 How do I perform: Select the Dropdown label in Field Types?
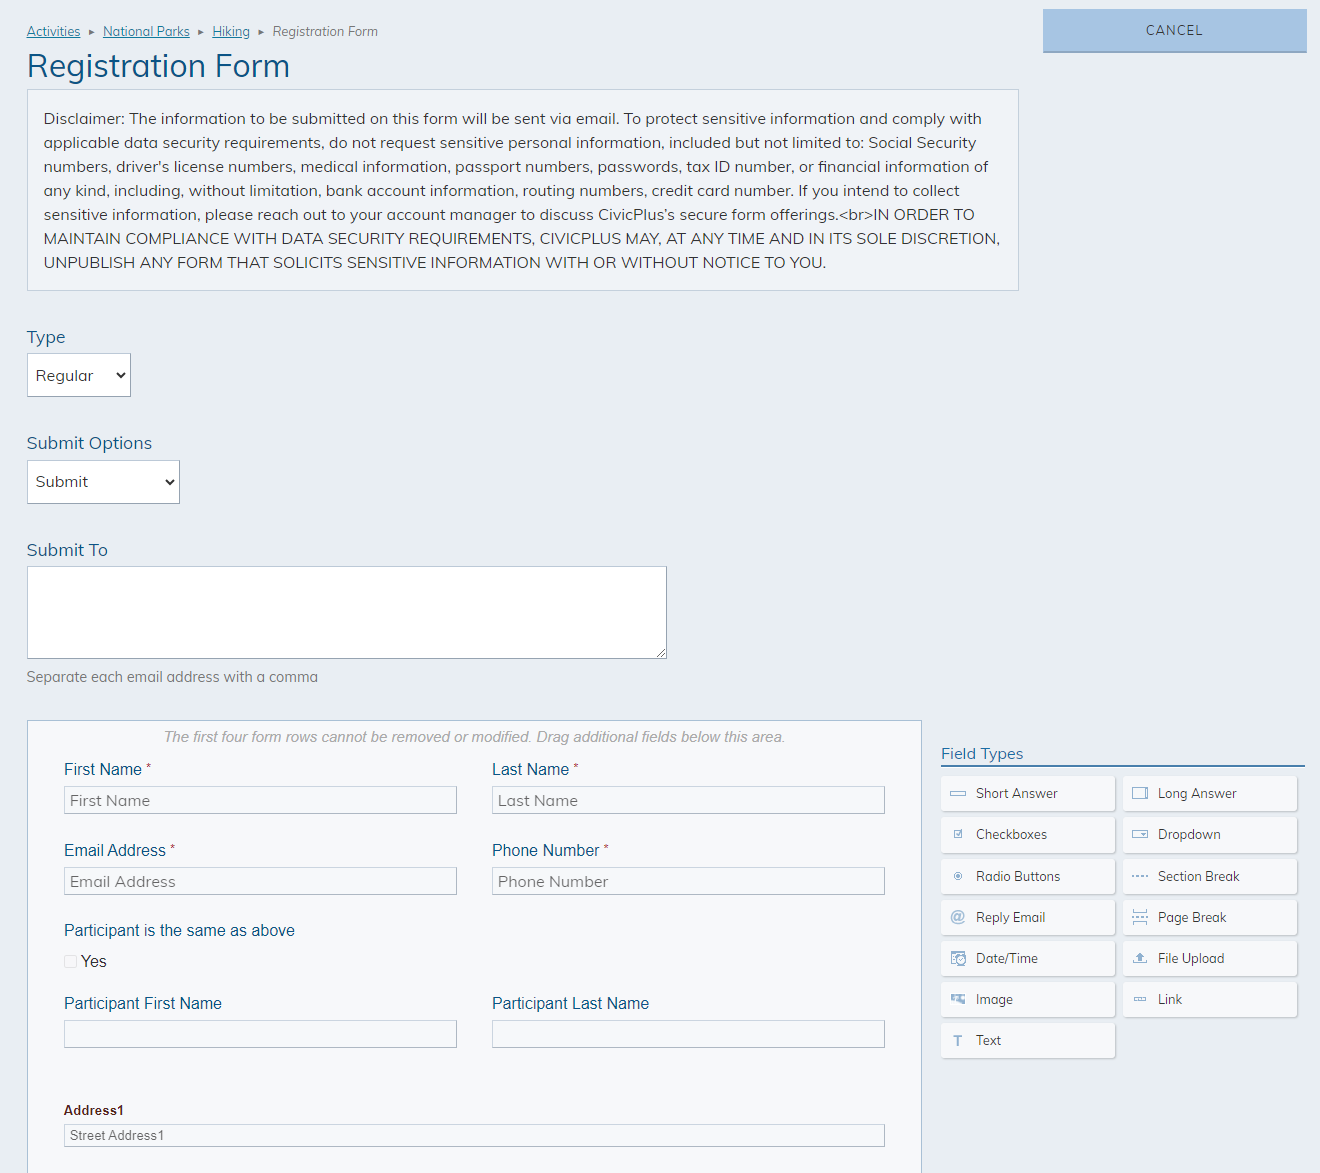point(1189,834)
